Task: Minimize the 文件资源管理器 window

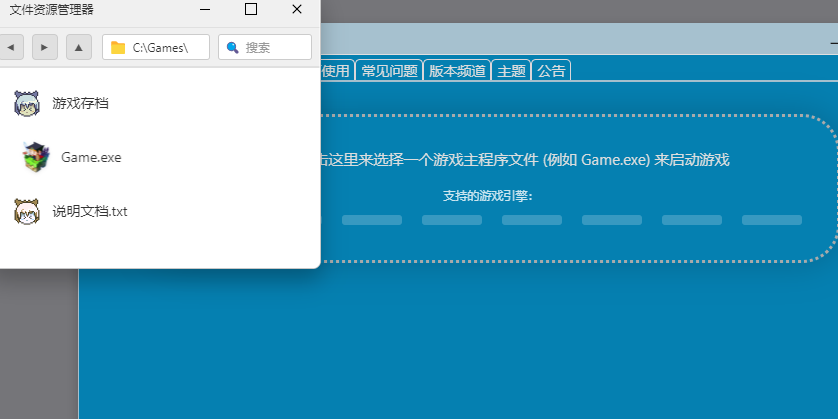Action: pyautogui.click(x=205, y=9)
